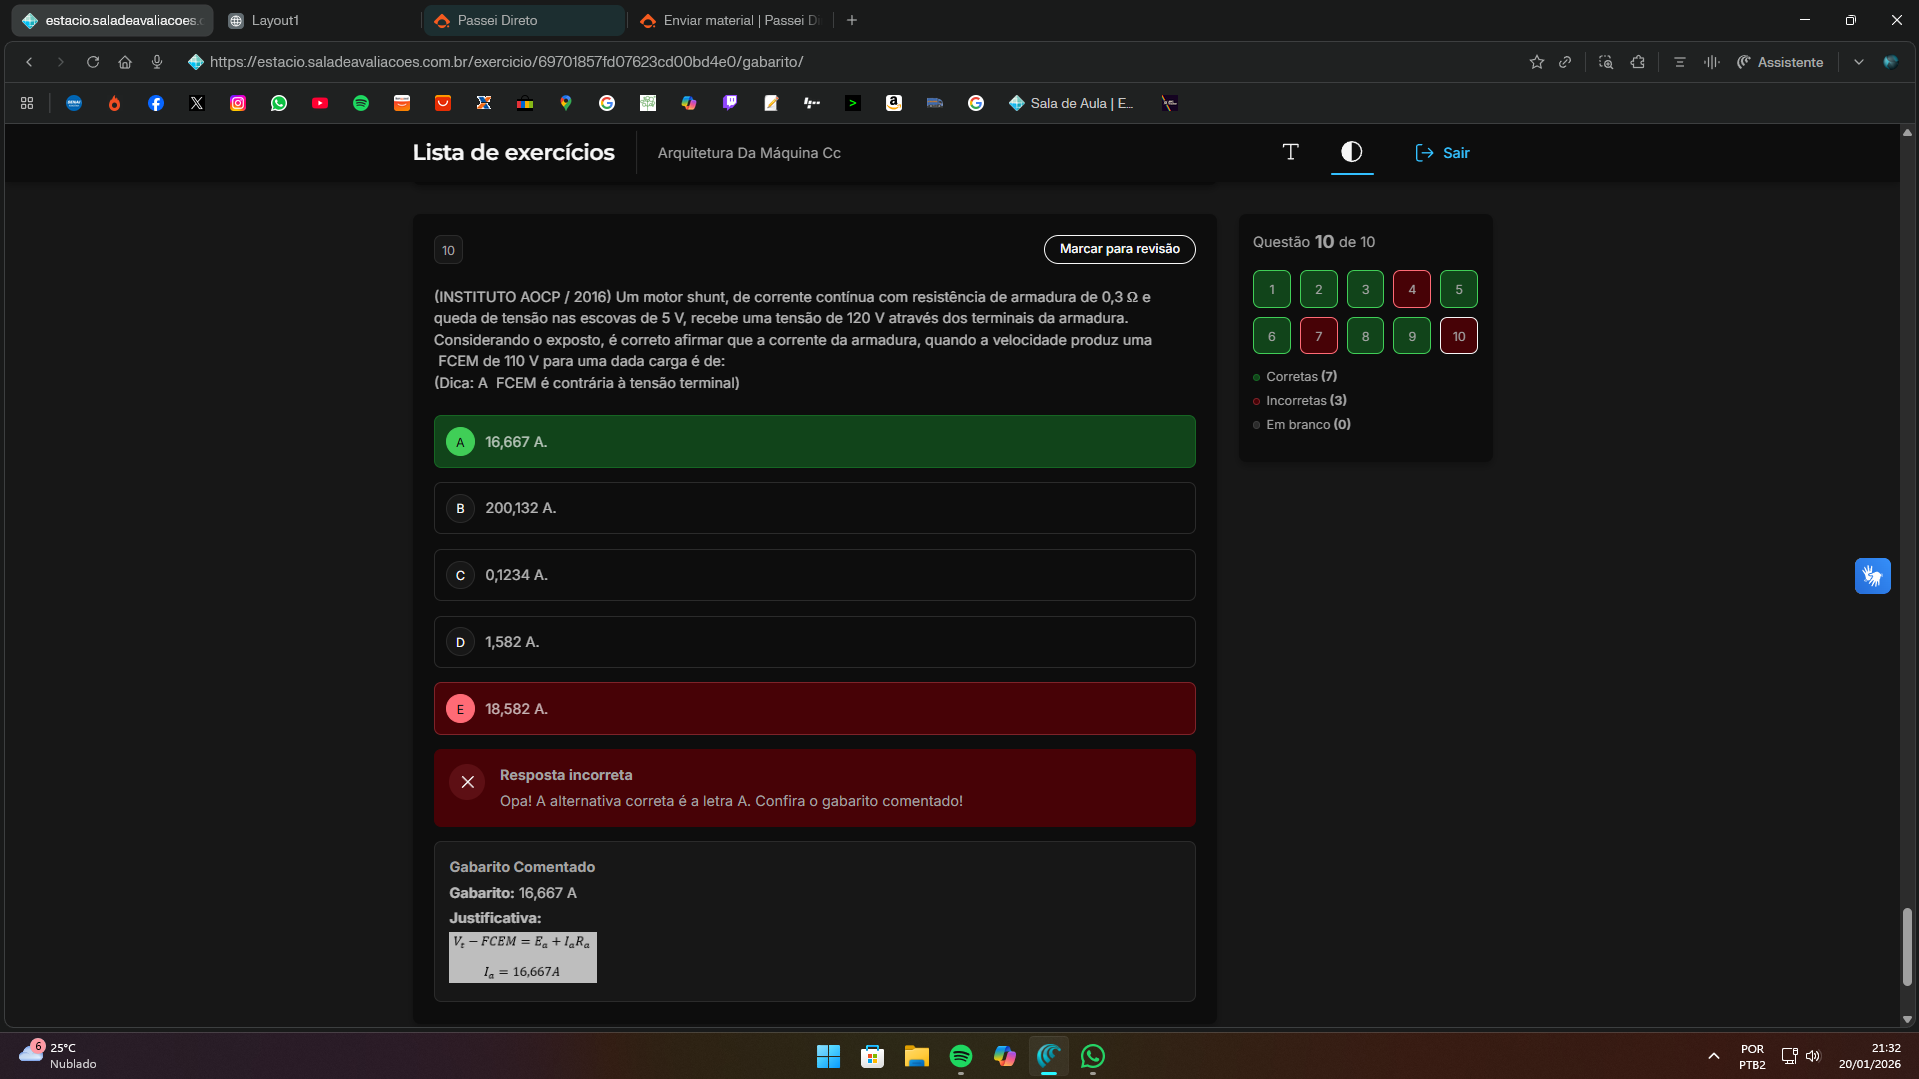
Task: Show hidden system tray icons
Action: (1713, 1056)
